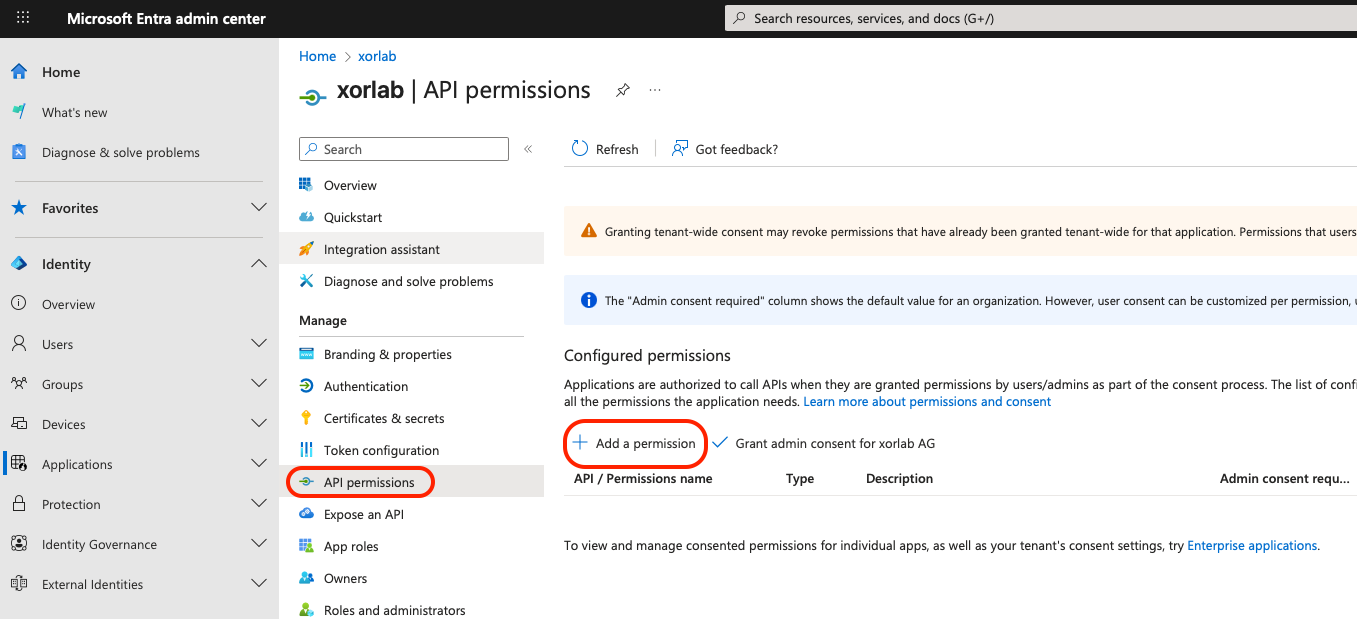
Task: Click the Configured permissions heading
Action: coord(647,355)
